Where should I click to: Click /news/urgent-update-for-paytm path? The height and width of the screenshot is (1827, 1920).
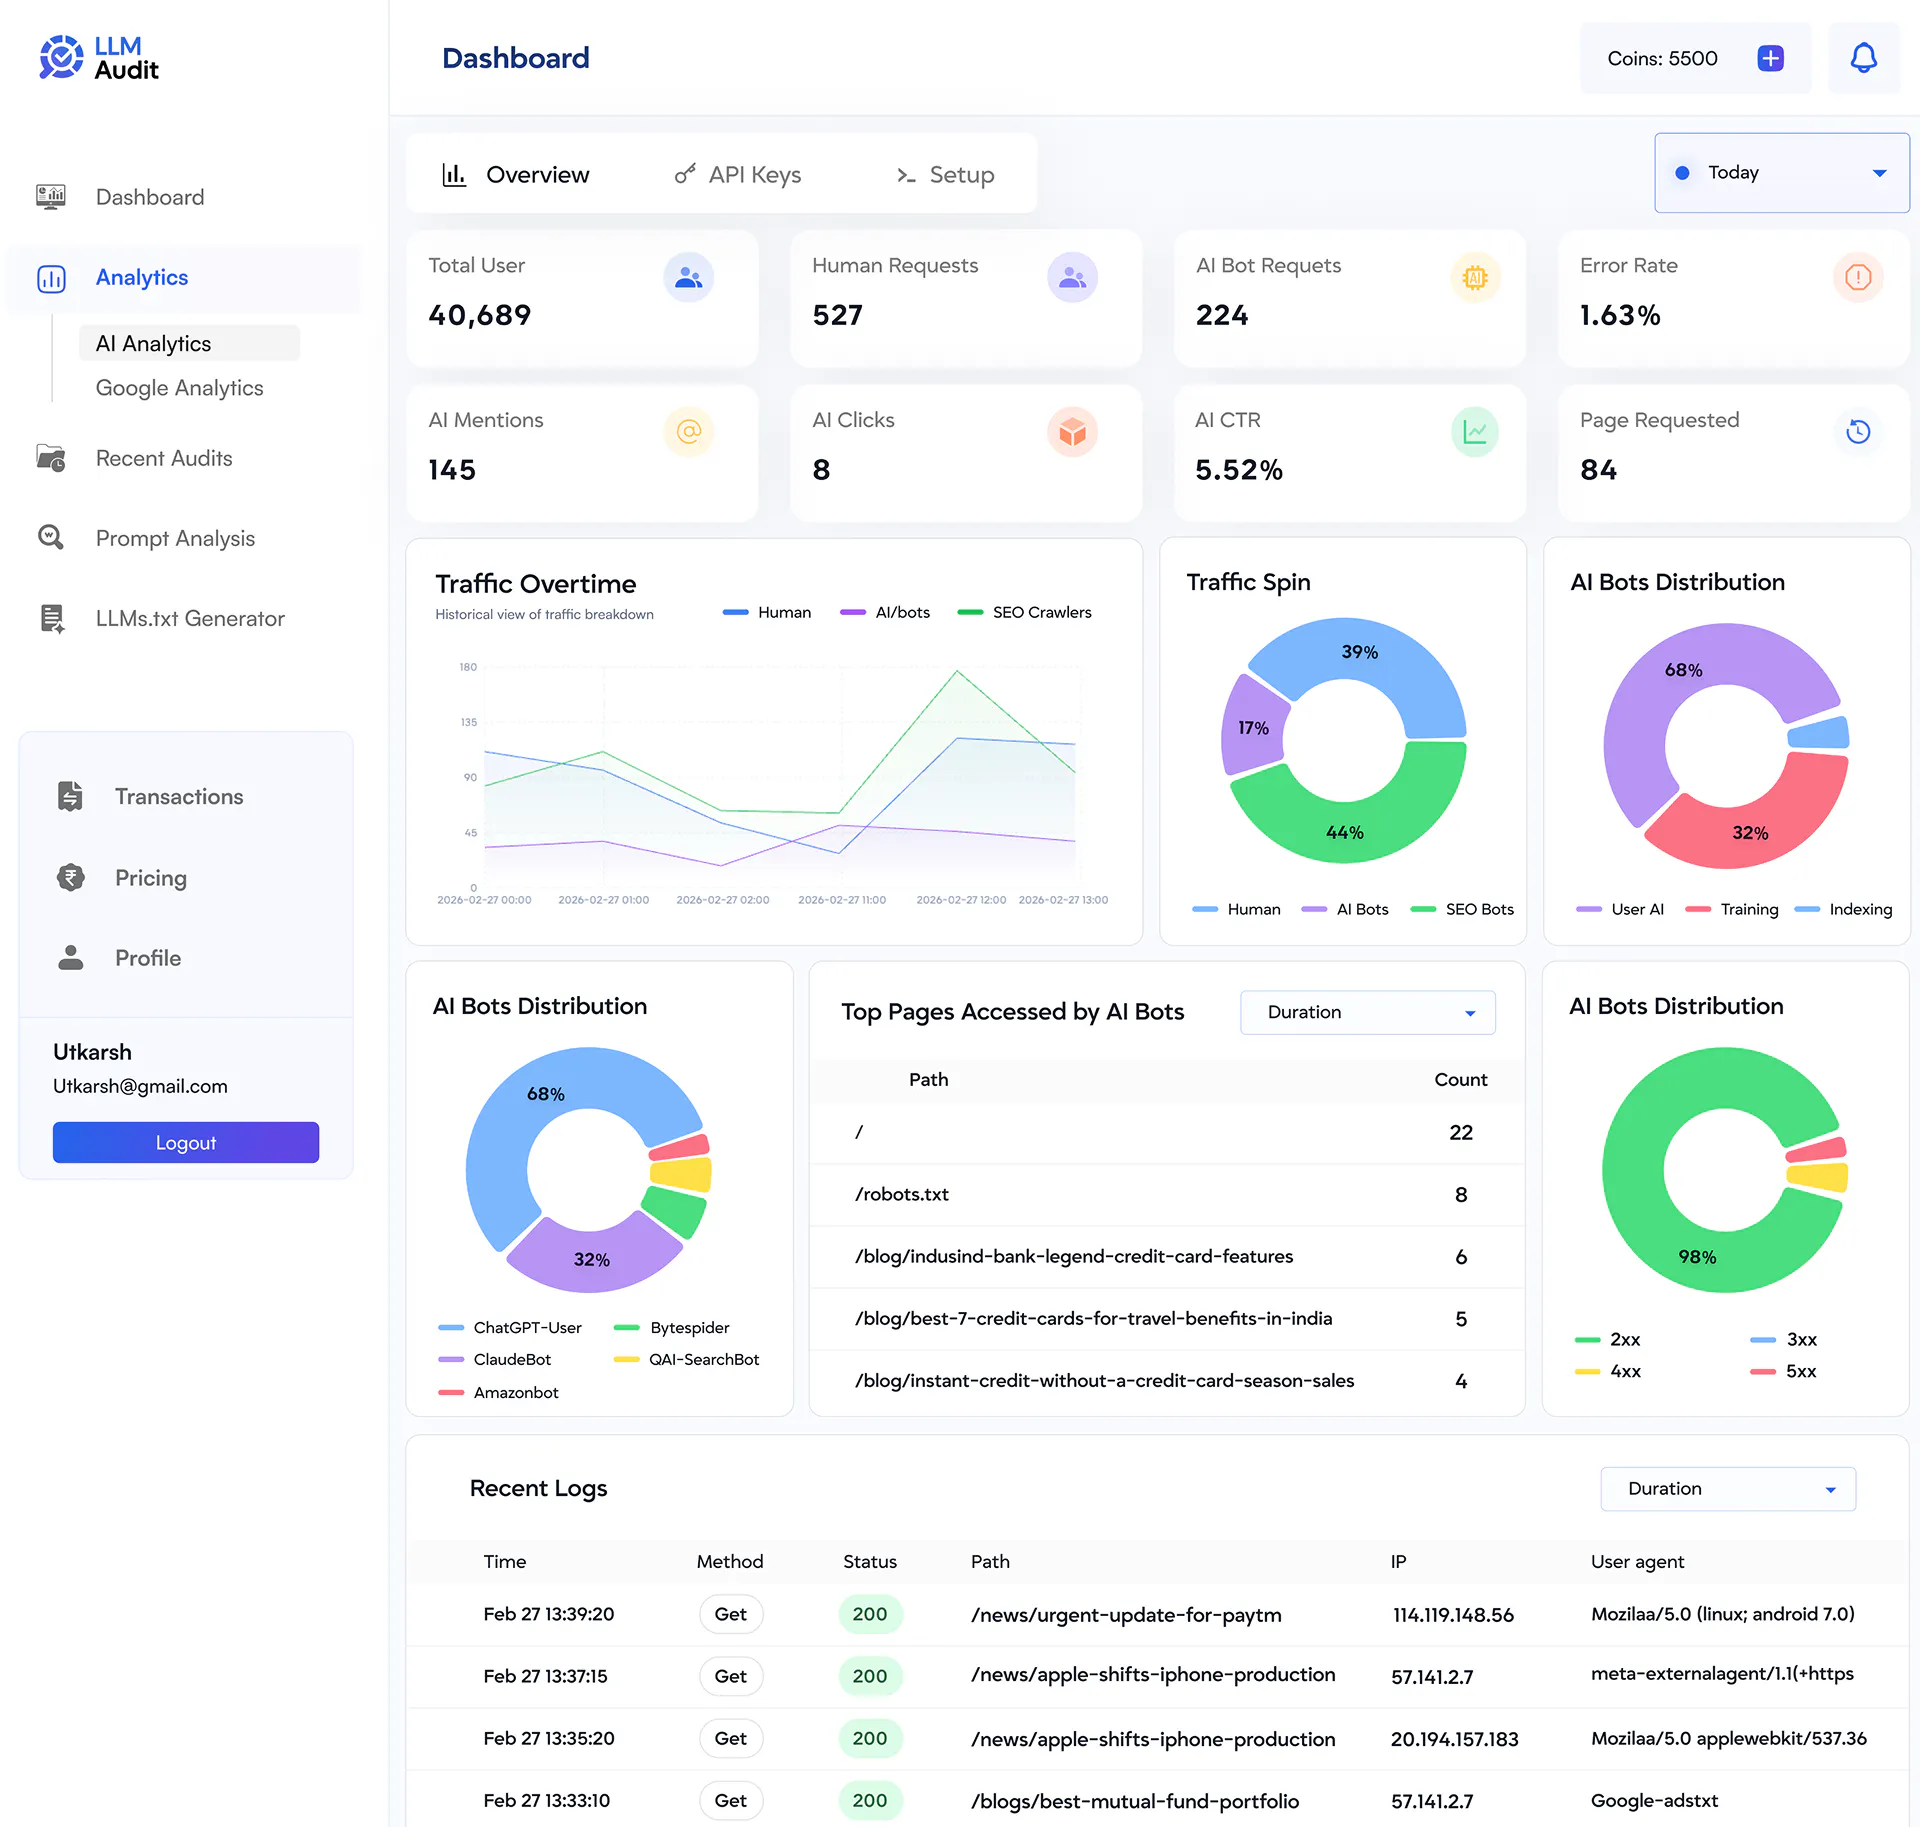(1126, 1614)
